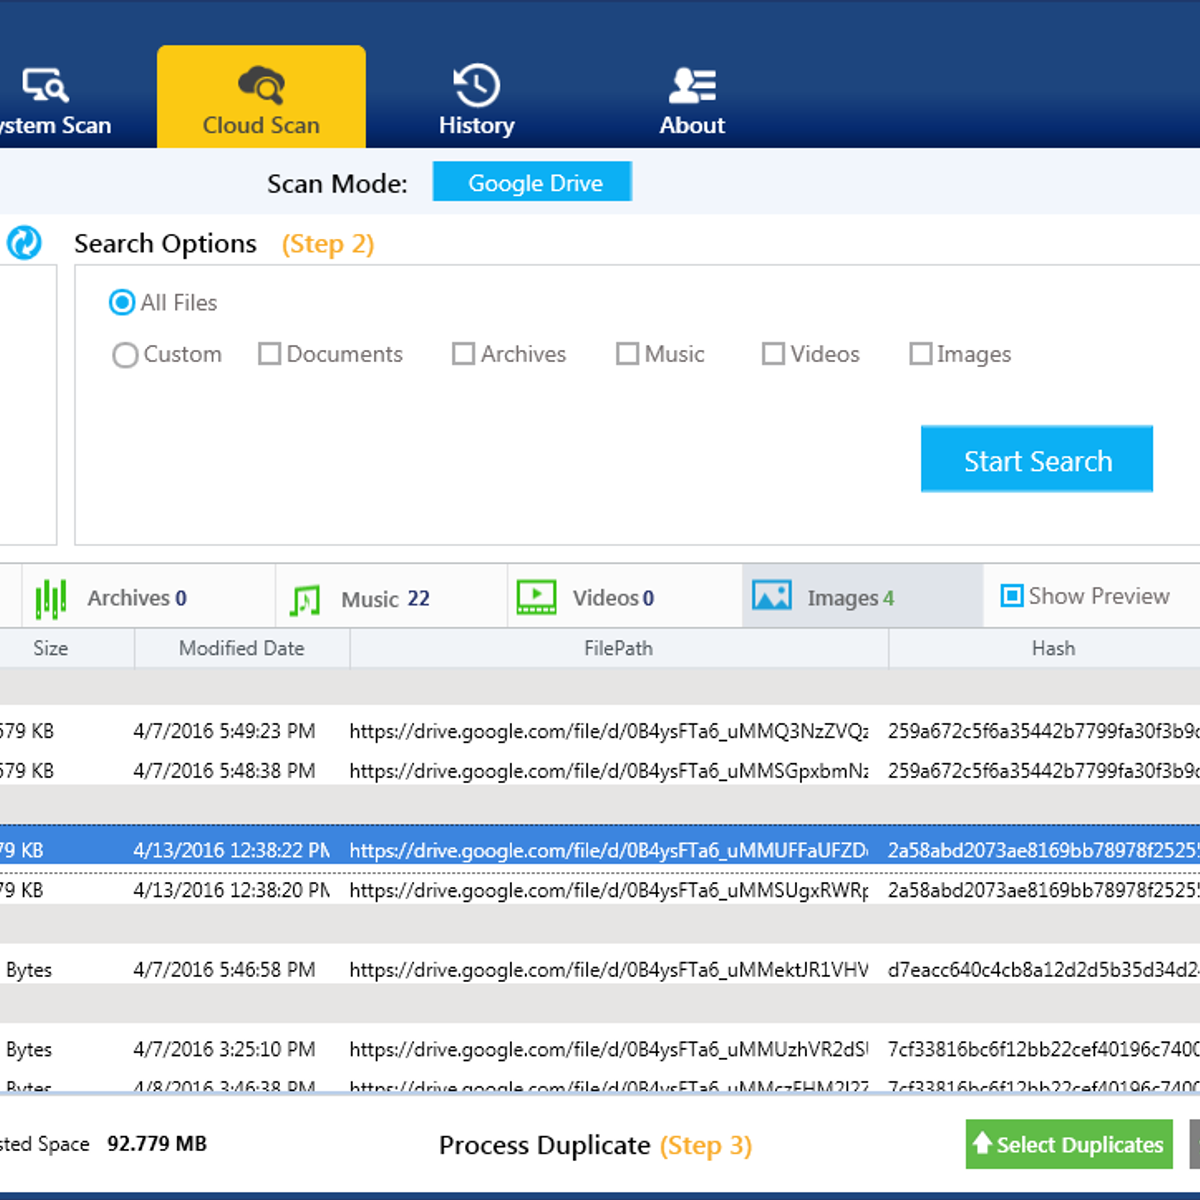Tick the Images file type checkbox
1200x1200 pixels.
coord(920,354)
